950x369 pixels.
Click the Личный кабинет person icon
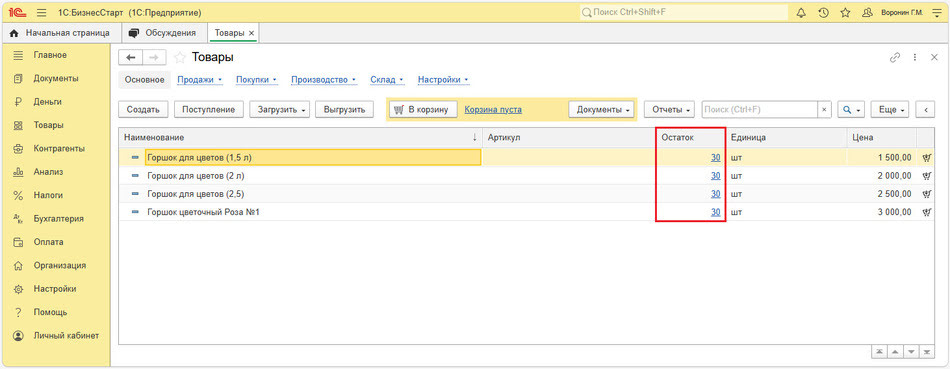click(x=18, y=336)
